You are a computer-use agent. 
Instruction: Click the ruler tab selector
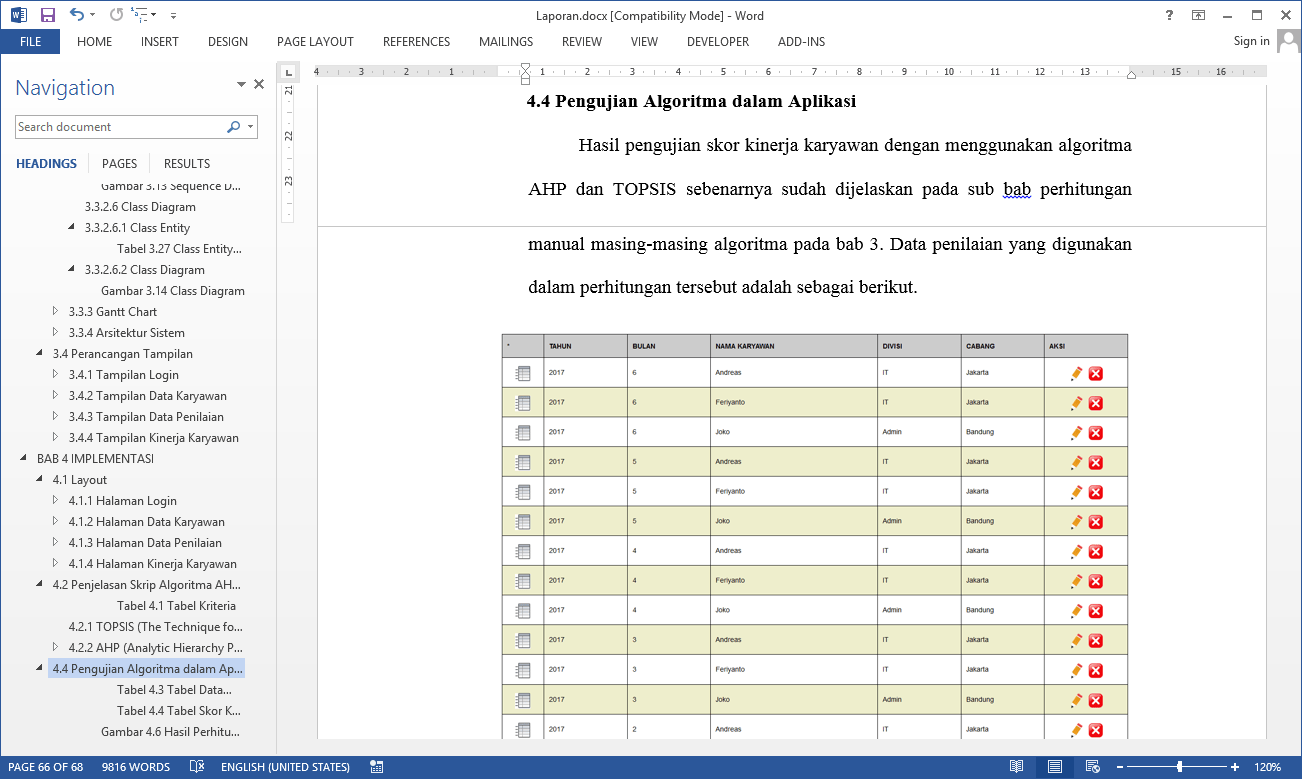(x=288, y=72)
